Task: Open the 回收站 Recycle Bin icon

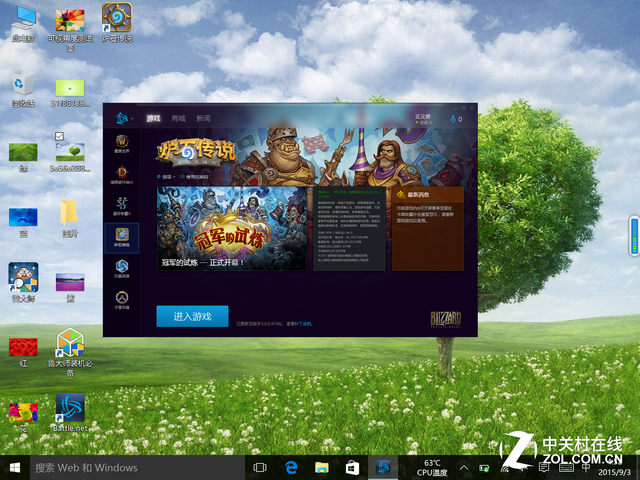Action: [23, 89]
